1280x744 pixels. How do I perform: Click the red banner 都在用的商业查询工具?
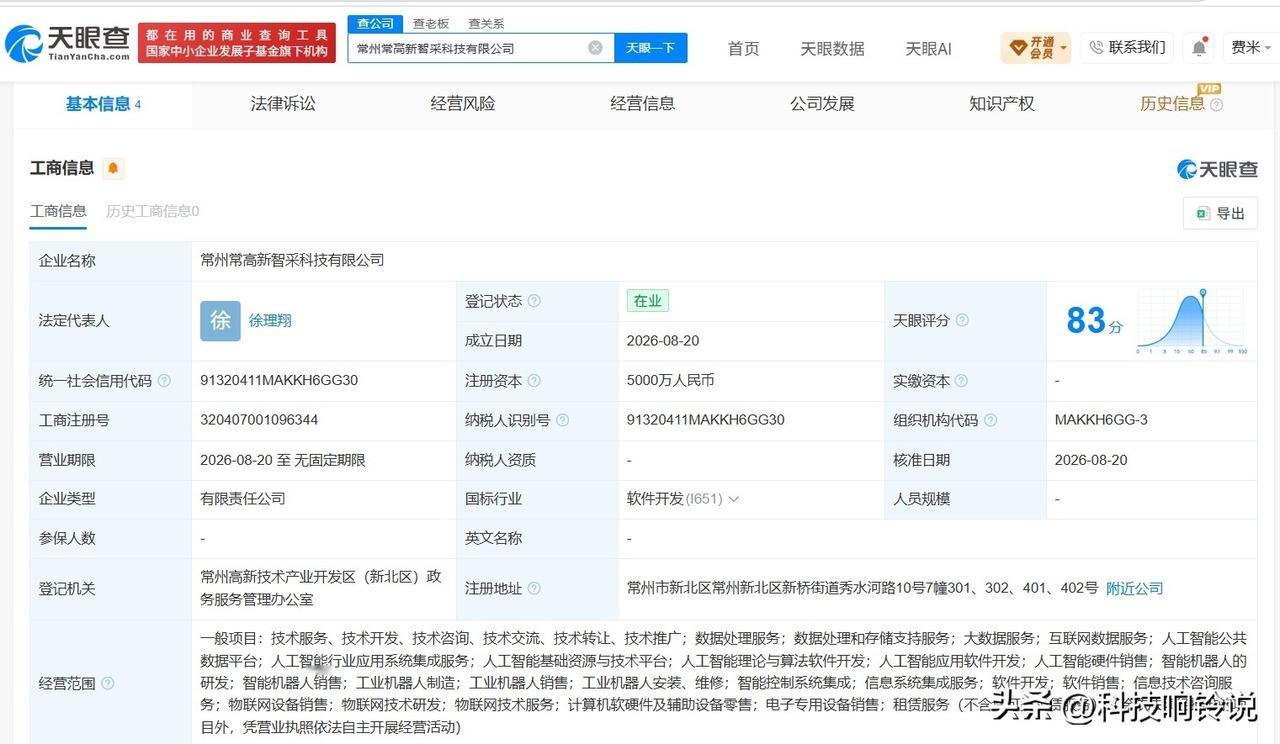[237, 43]
